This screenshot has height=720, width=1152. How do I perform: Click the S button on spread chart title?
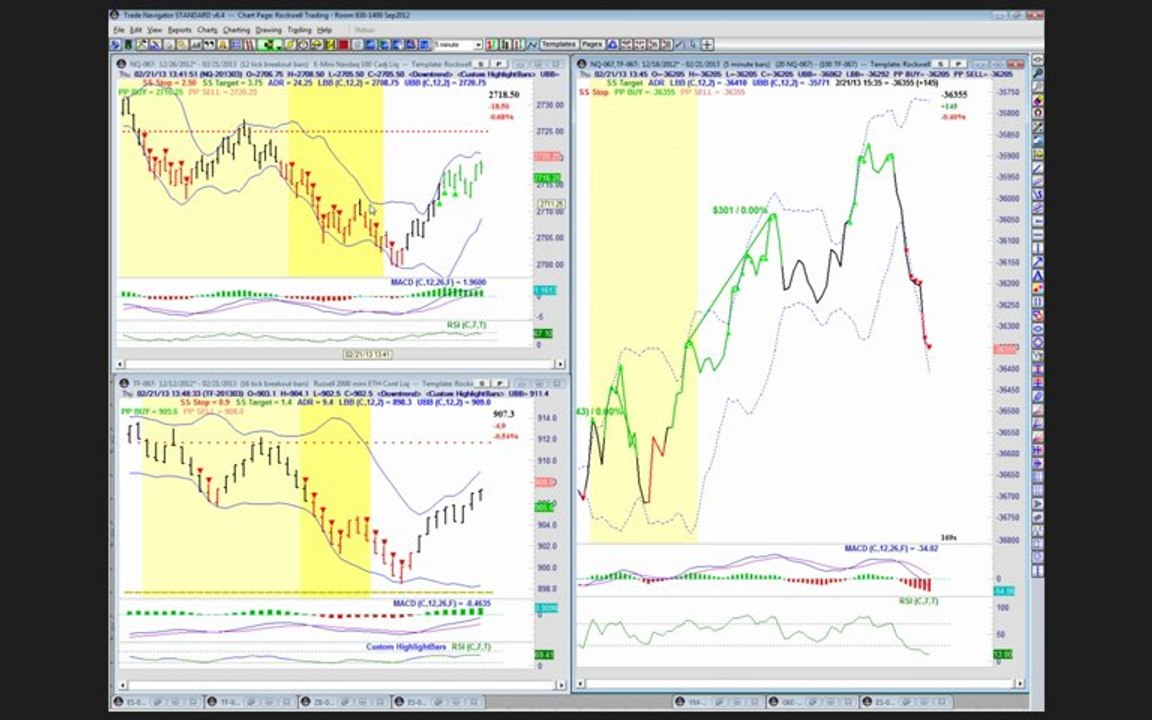point(940,64)
